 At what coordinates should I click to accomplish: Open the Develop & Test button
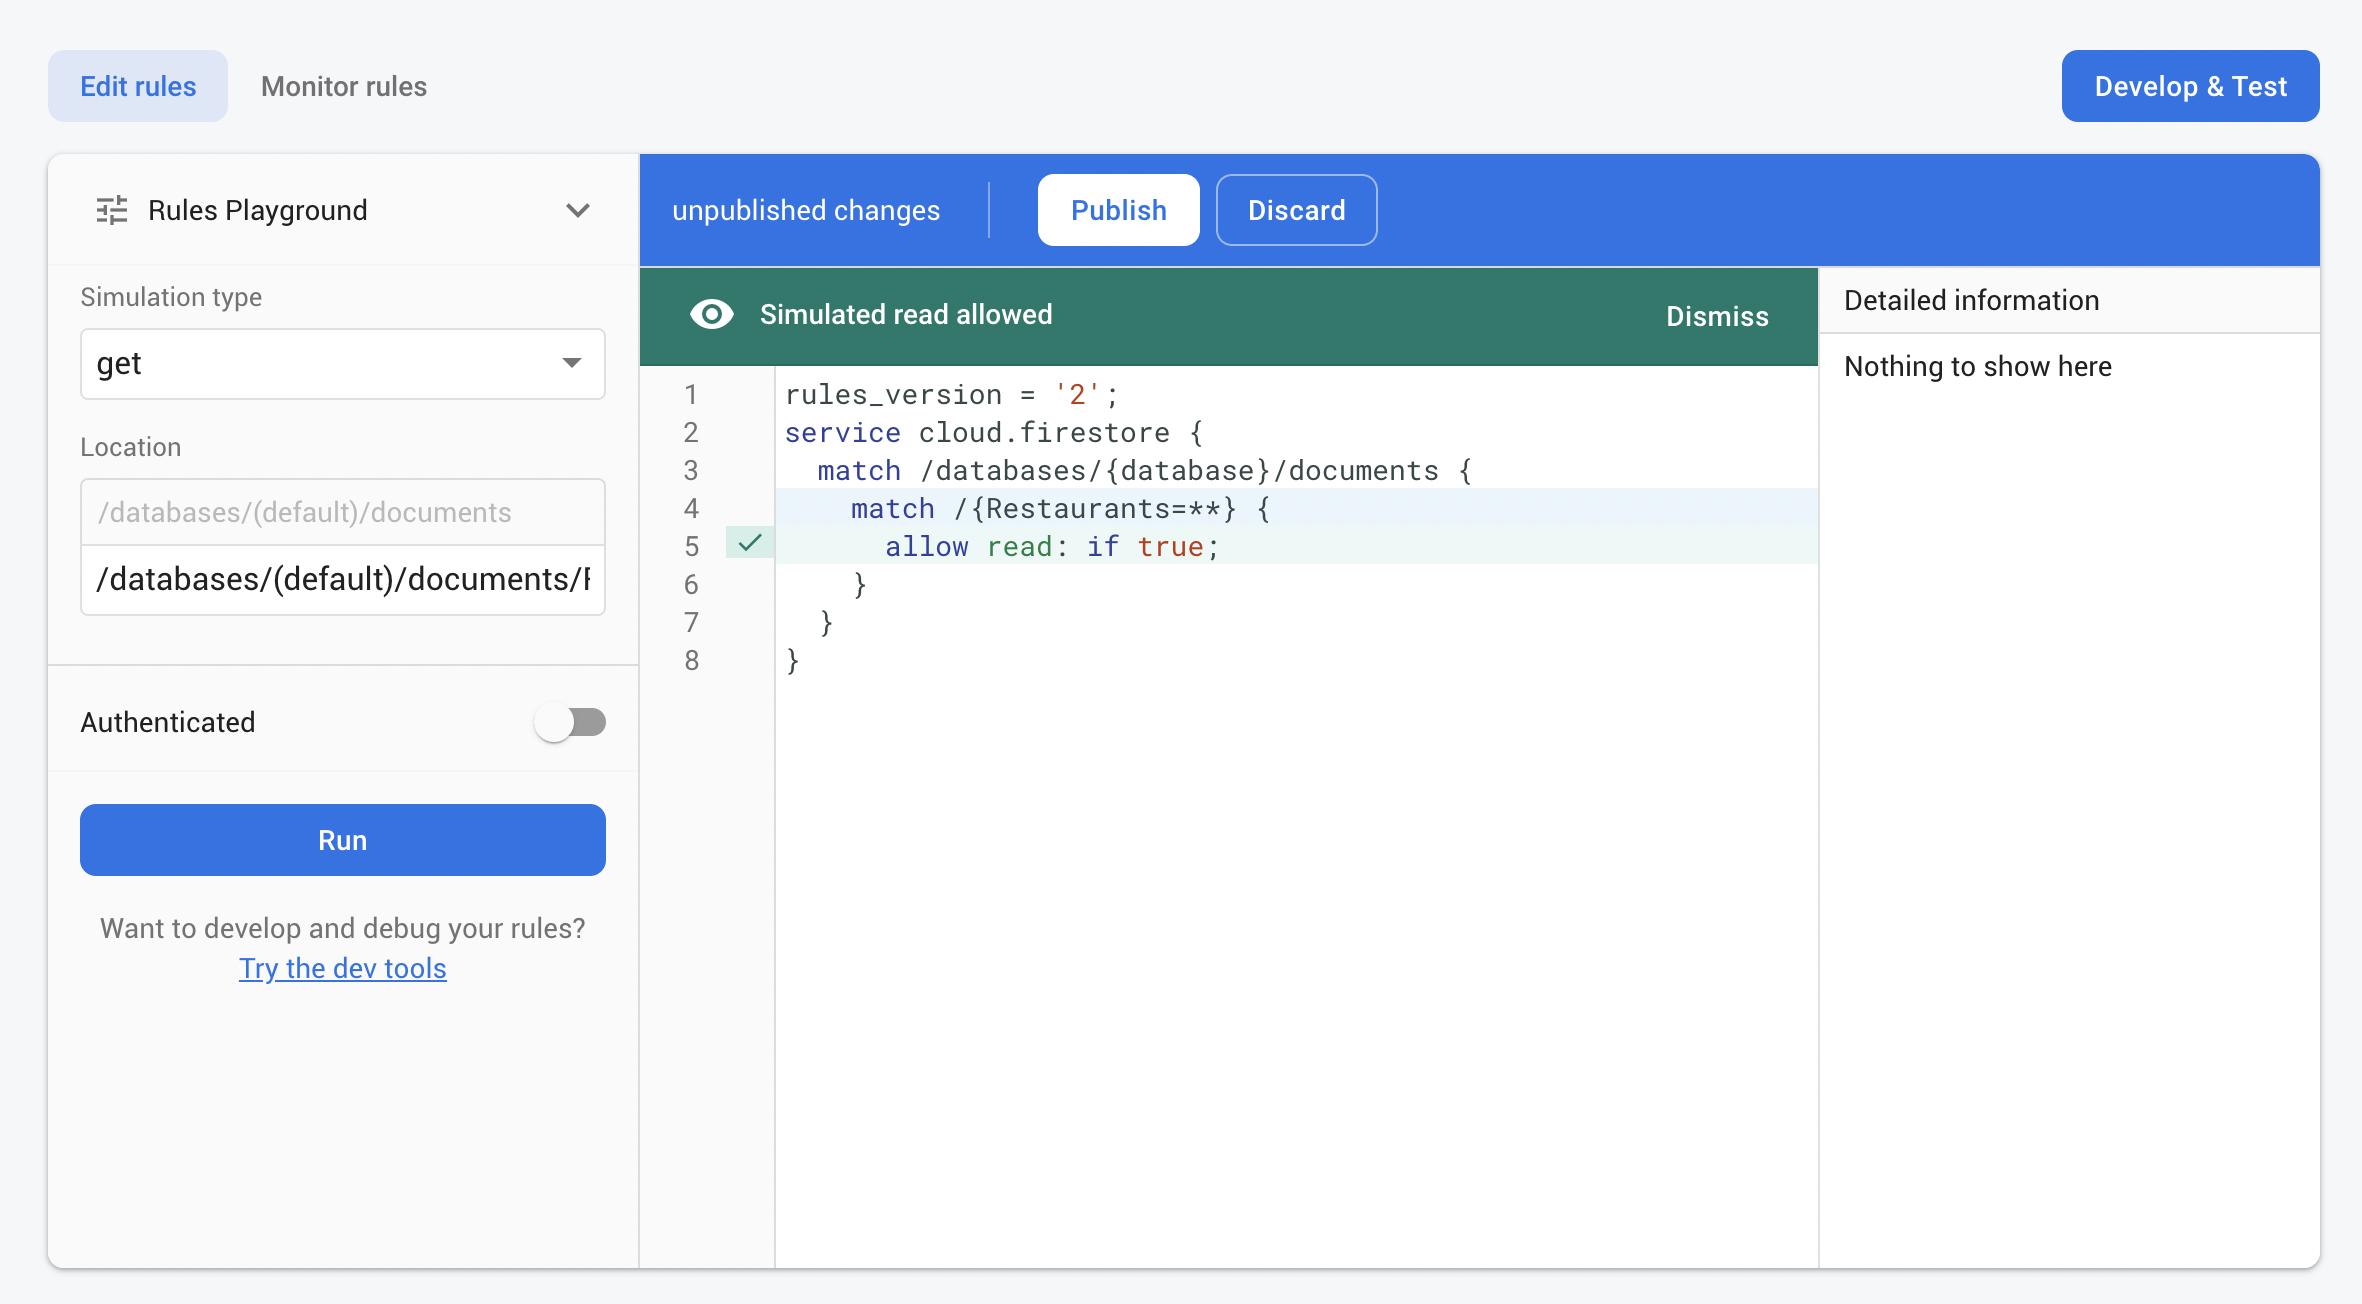click(2190, 86)
